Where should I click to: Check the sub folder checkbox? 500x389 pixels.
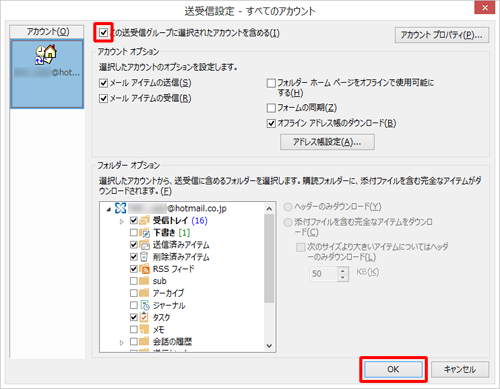click(x=134, y=281)
